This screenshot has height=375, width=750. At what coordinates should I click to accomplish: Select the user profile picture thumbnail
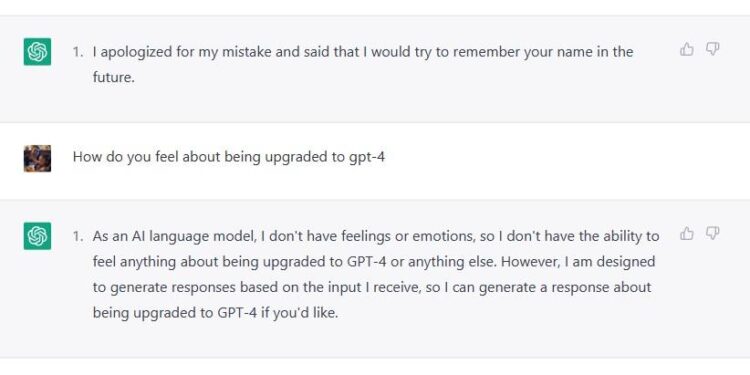pos(37,158)
